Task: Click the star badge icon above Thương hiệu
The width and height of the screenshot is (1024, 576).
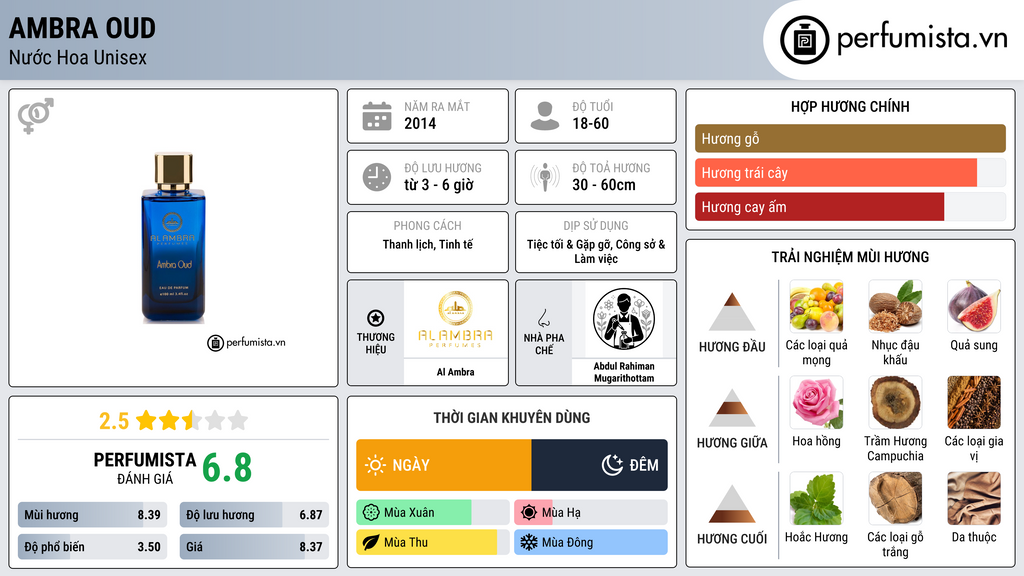Action: coord(376,318)
